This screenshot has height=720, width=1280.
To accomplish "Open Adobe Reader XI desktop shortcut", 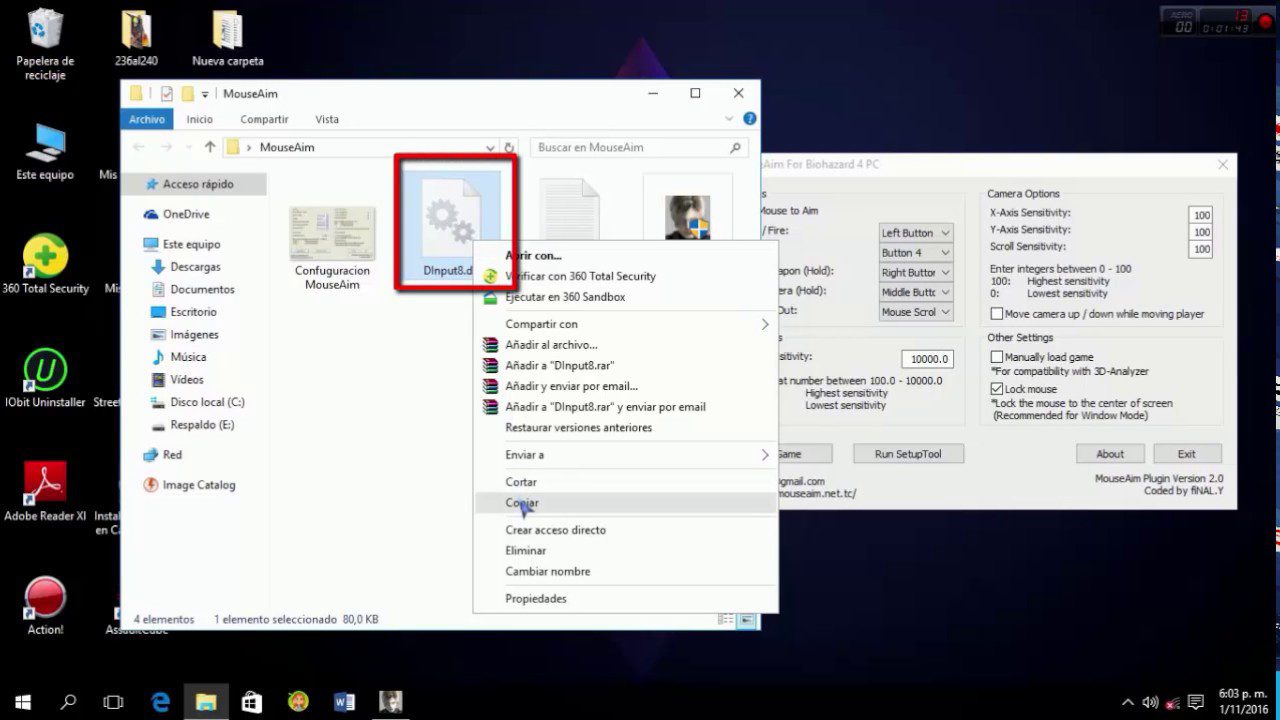I will [45, 492].
